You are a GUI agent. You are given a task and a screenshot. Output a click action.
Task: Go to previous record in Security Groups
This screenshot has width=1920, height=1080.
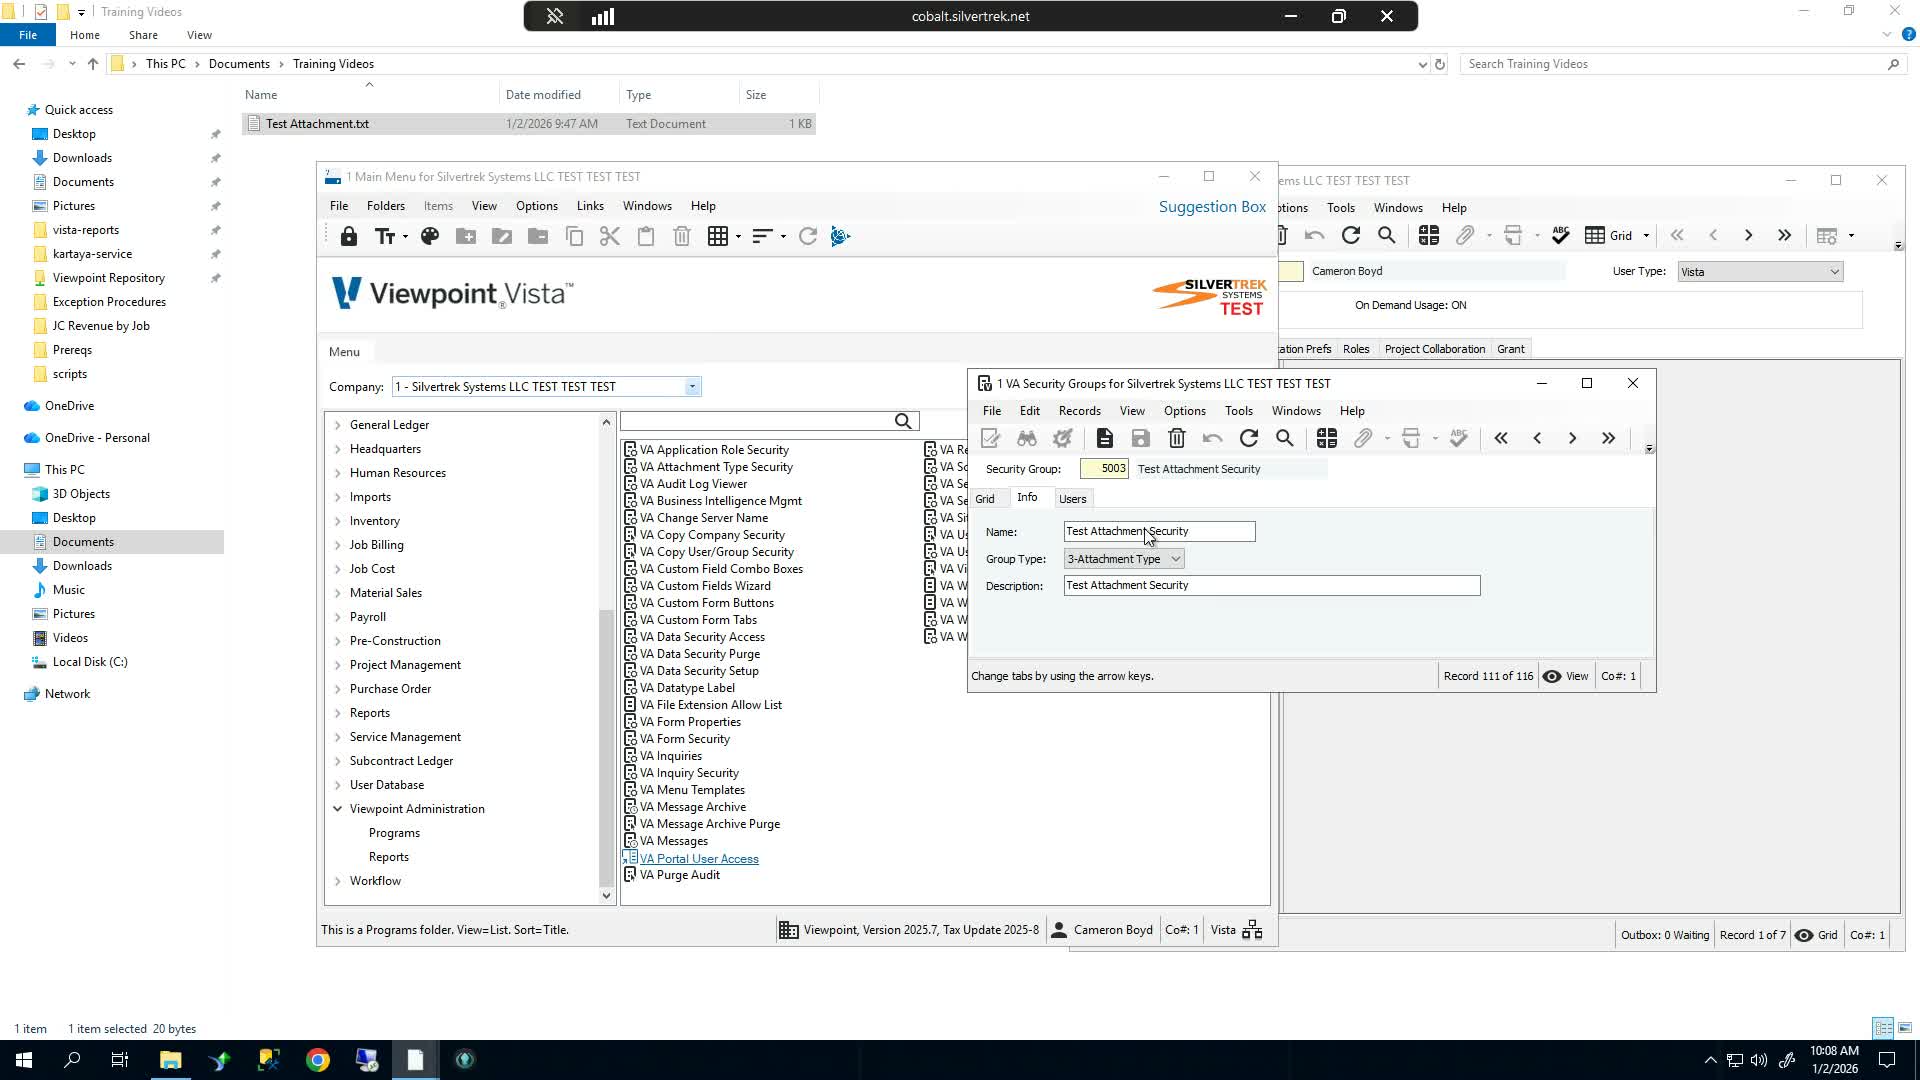pos(1537,439)
